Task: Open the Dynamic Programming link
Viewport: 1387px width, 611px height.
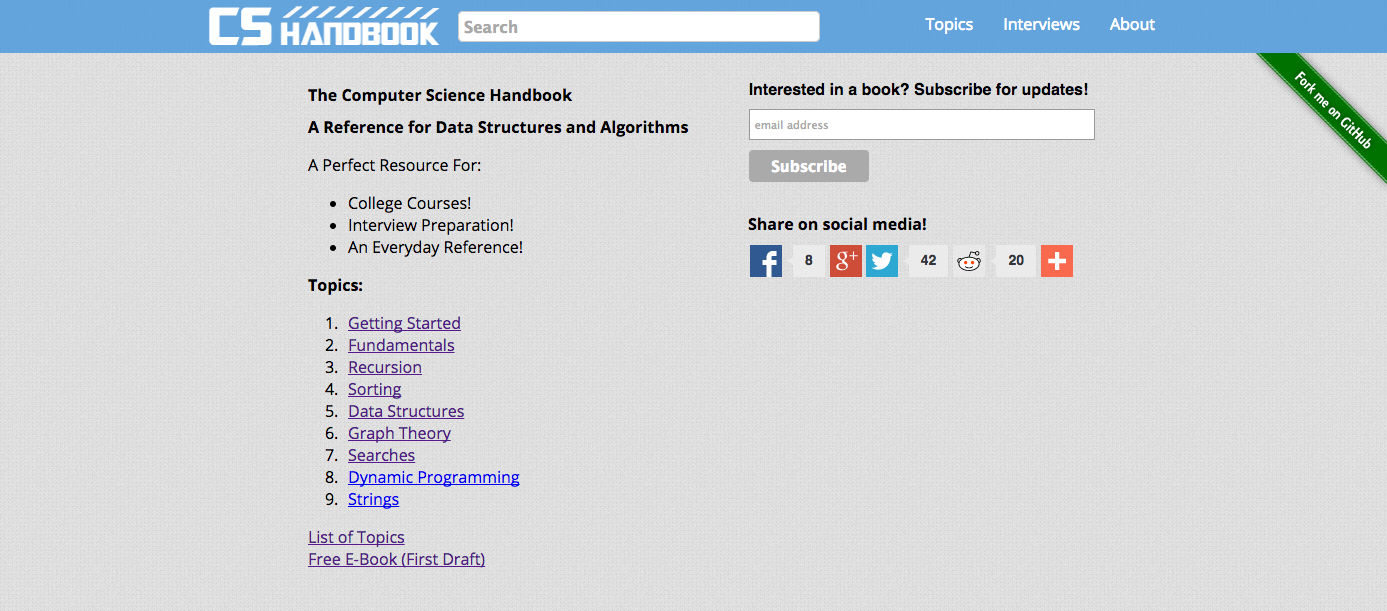Action: (x=433, y=477)
